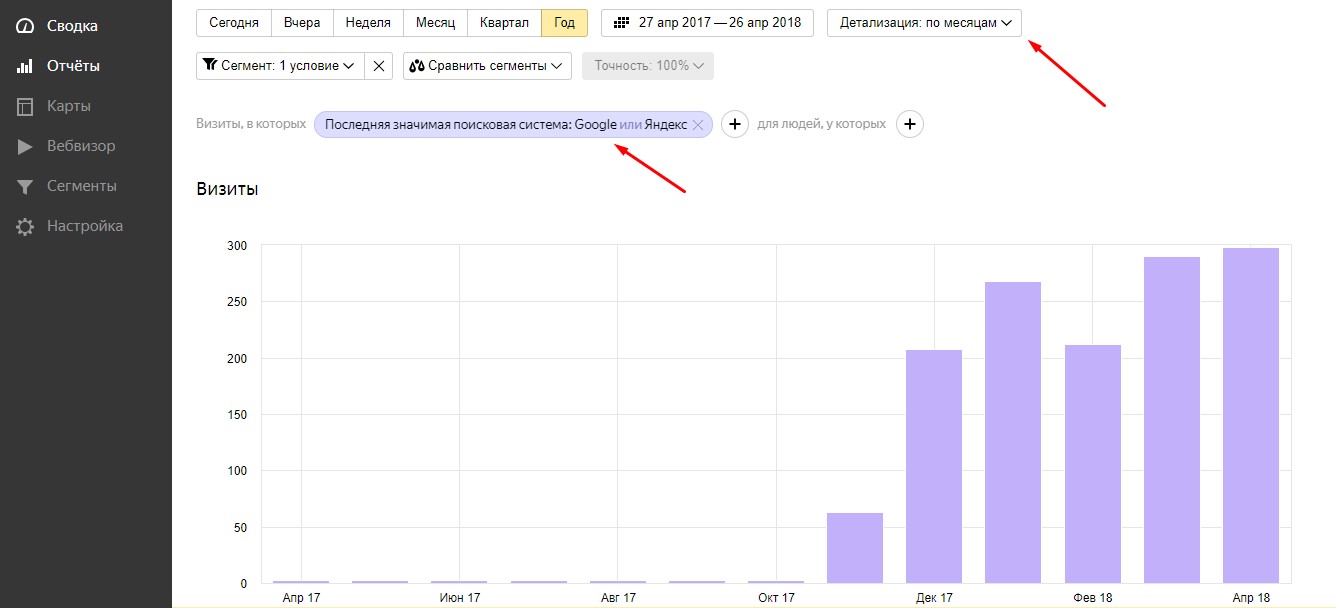The width and height of the screenshot is (1336, 608).
Task: Click the Отчёты bar chart icon
Action: (x=25, y=66)
